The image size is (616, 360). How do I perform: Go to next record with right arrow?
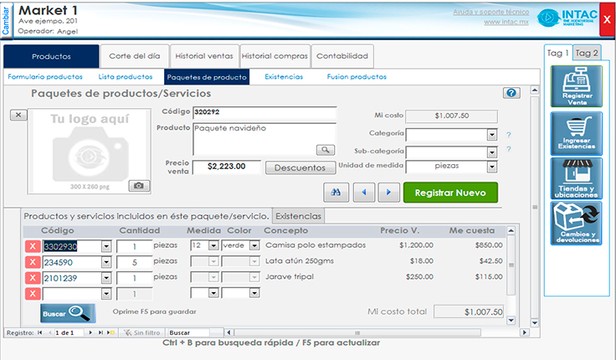point(389,193)
